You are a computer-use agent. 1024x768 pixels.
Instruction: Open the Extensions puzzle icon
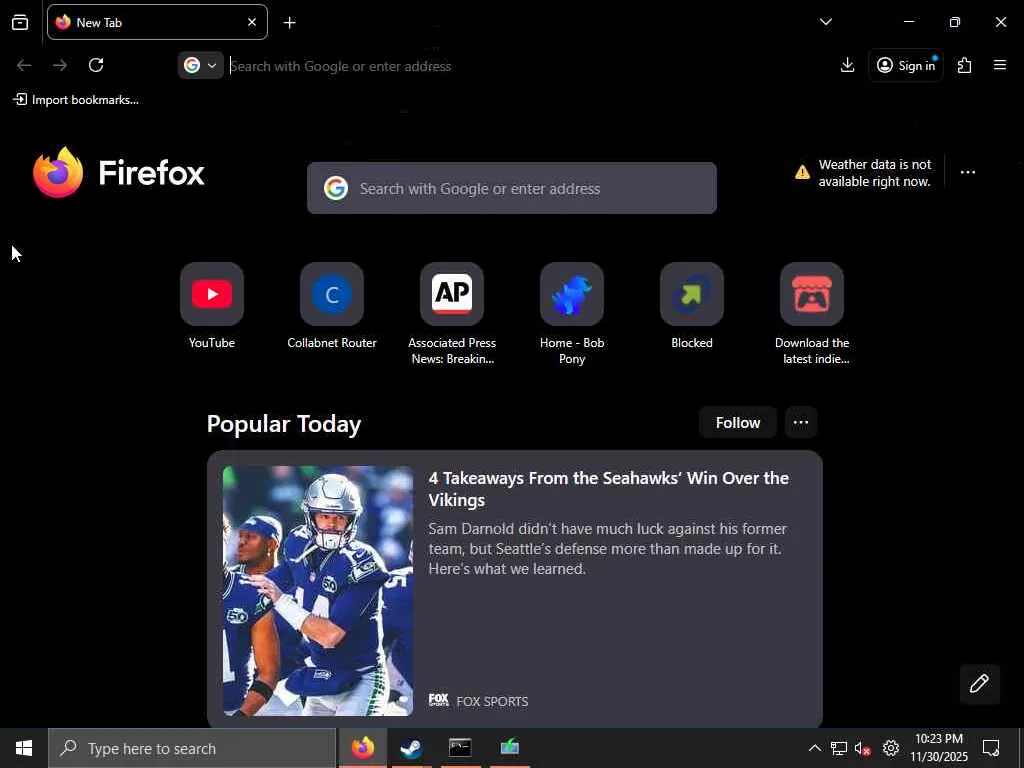pyautogui.click(x=965, y=65)
